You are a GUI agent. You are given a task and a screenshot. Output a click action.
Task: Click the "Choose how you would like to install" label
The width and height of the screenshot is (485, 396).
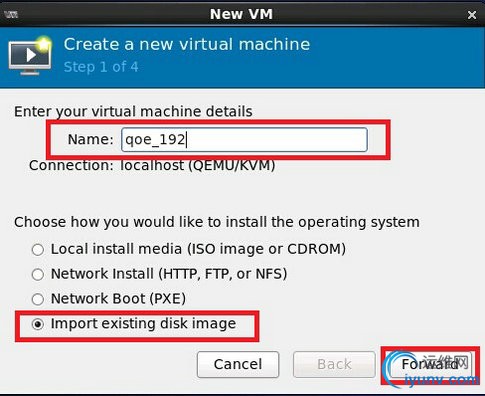(217, 222)
